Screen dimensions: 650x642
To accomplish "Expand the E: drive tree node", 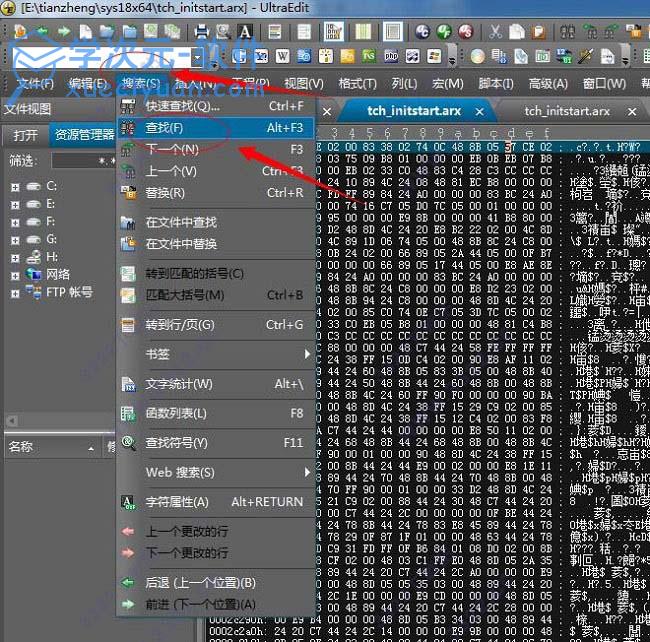I will 15,205.
